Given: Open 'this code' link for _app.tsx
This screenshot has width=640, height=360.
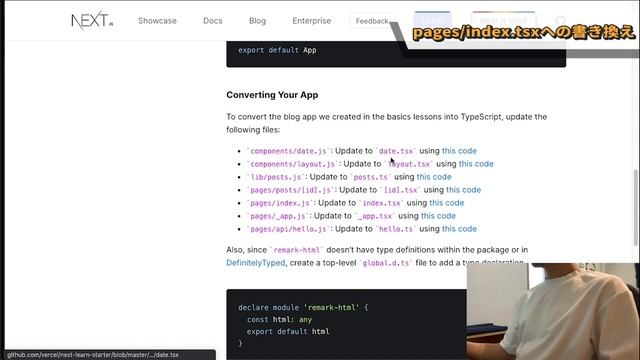Looking at the screenshot, I should [x=438, y=216].
